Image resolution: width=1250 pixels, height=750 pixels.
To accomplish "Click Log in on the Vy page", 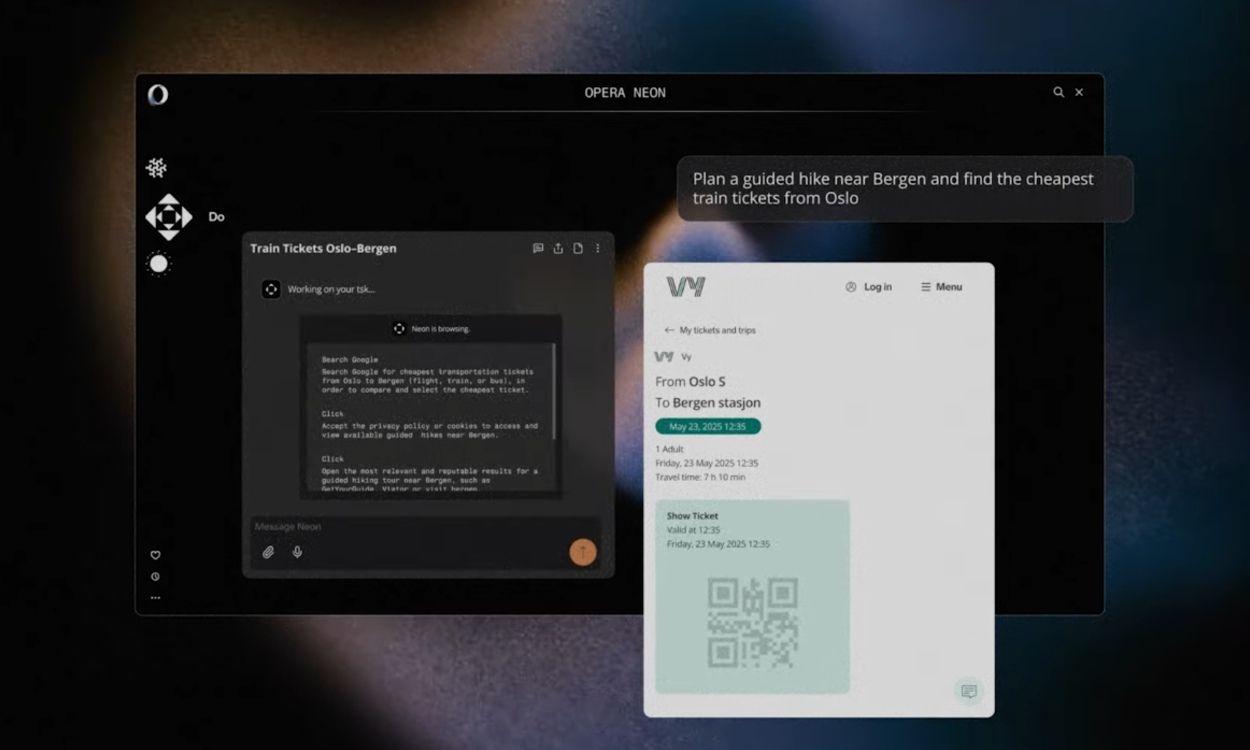I will pyautogui.click(x=868, y=287).
